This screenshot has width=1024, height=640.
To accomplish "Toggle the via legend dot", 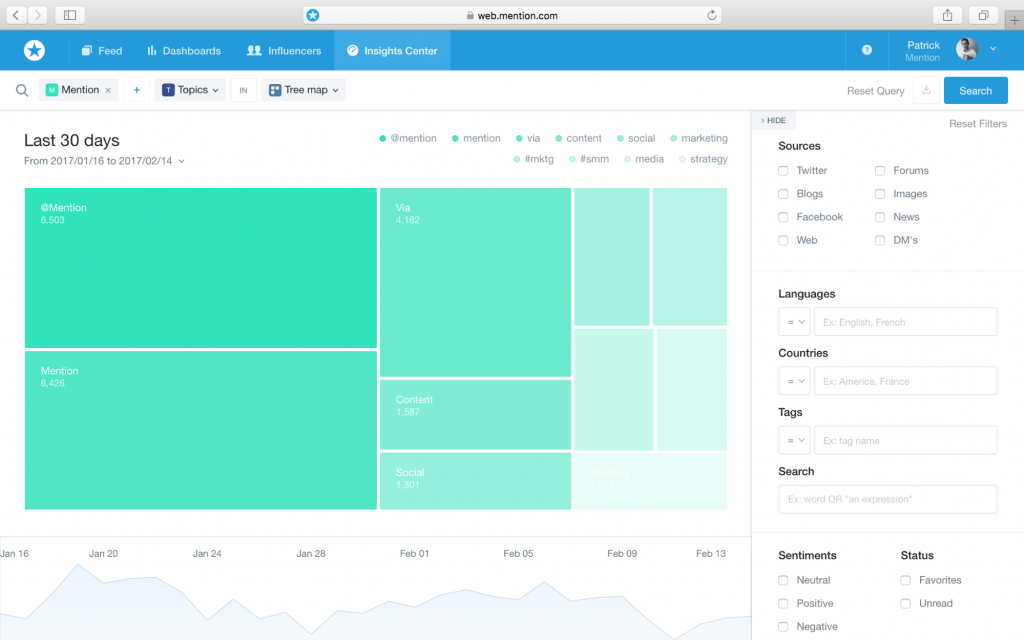I will pos(519,138).
